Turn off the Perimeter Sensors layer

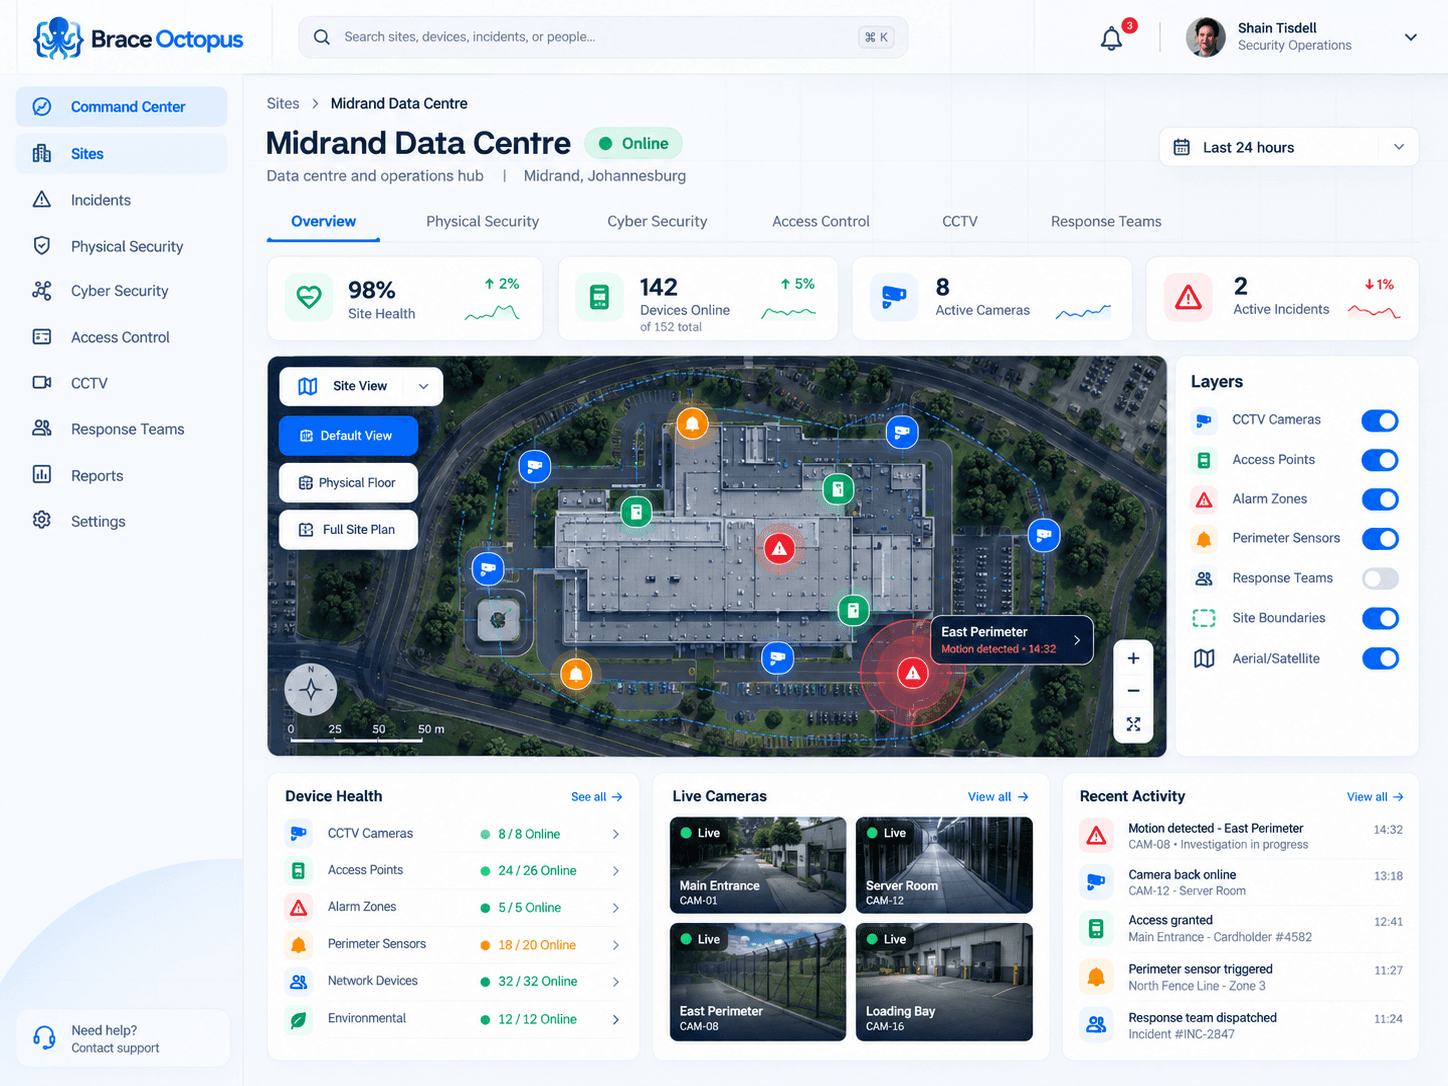coord(1380,539)
